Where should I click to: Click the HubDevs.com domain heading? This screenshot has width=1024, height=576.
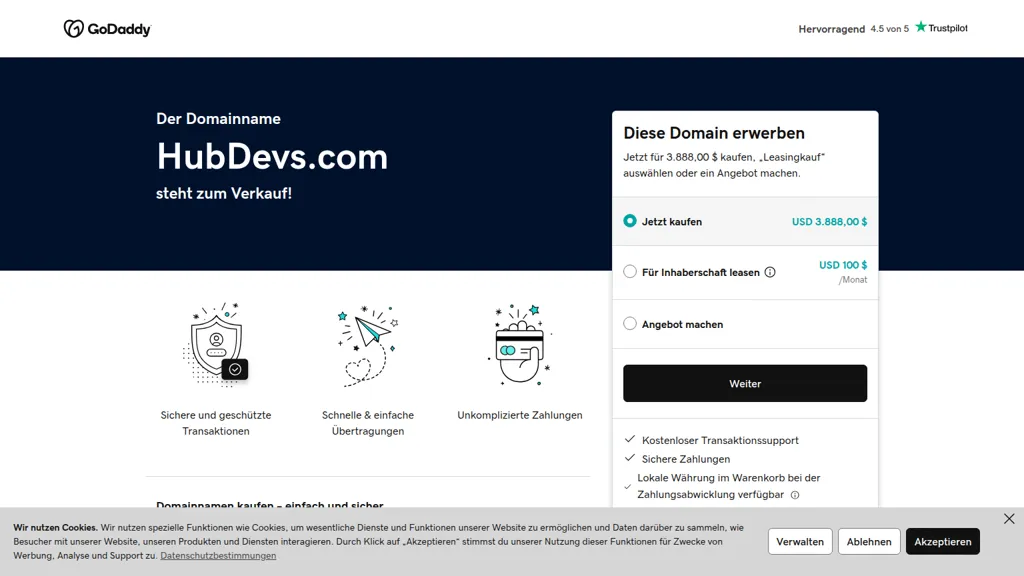click(272, 157)
